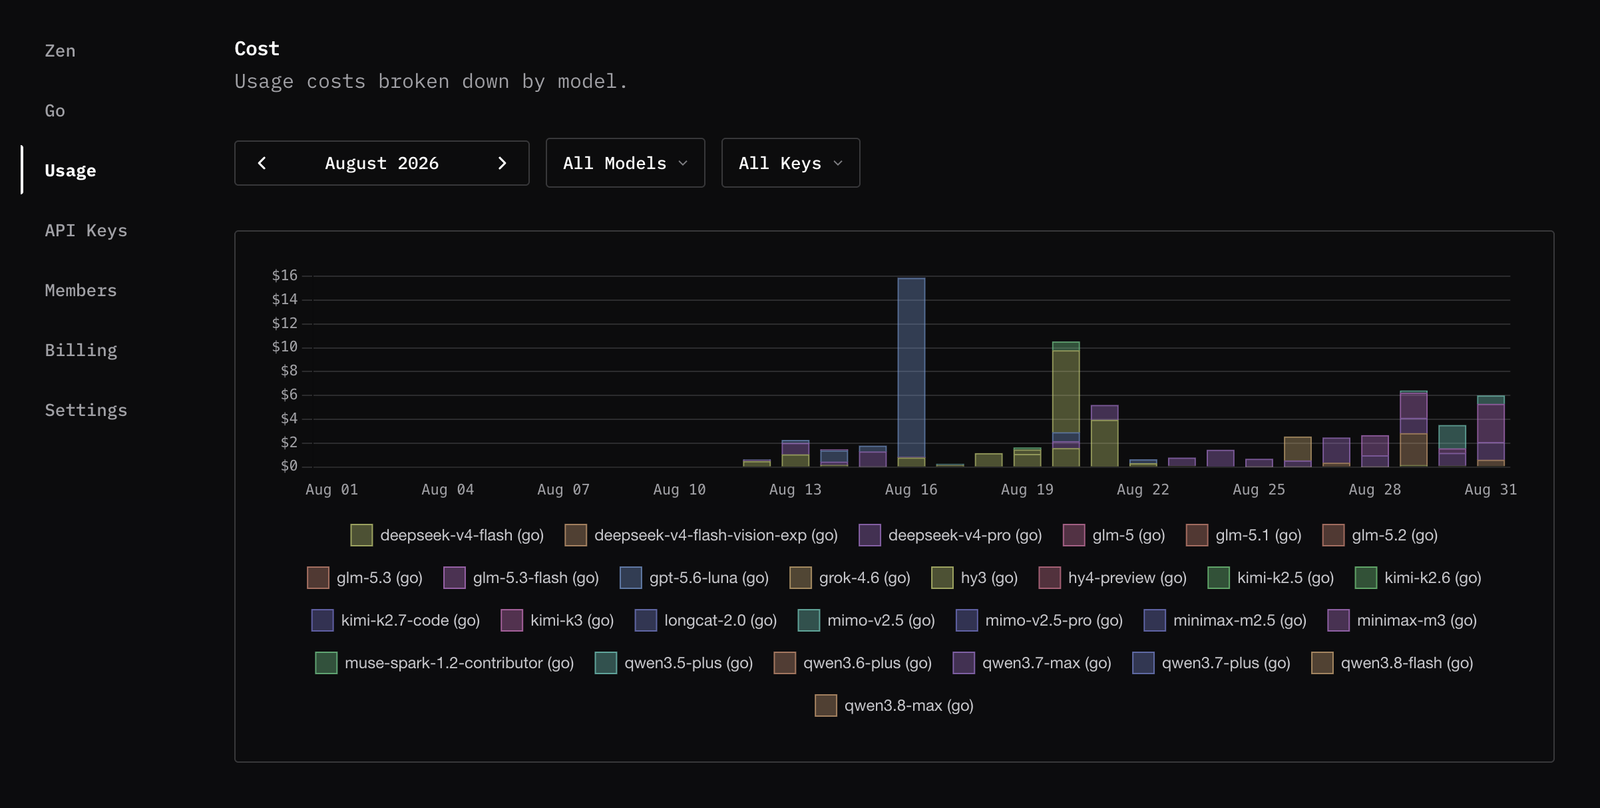Click the Aug 21 cost bar

pos(1104,436)
